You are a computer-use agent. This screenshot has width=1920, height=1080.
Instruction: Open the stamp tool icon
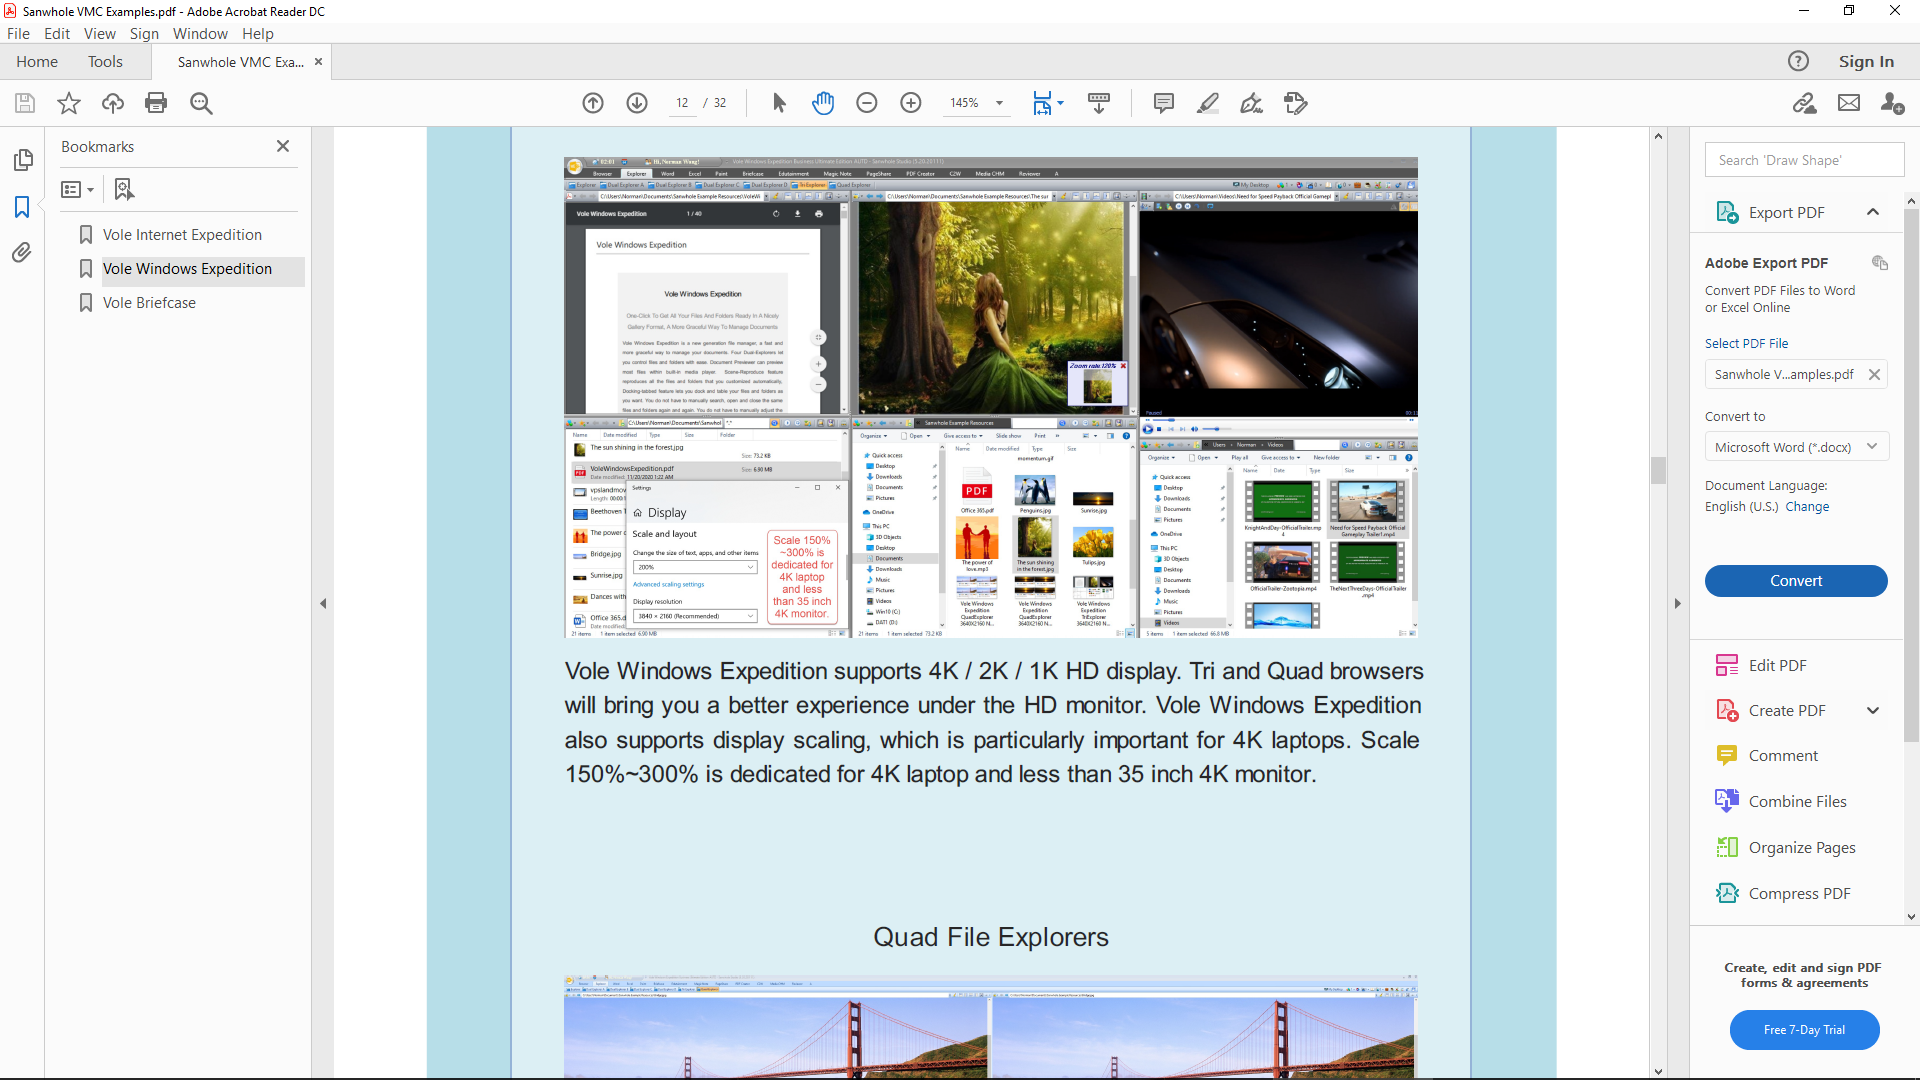1296,103
